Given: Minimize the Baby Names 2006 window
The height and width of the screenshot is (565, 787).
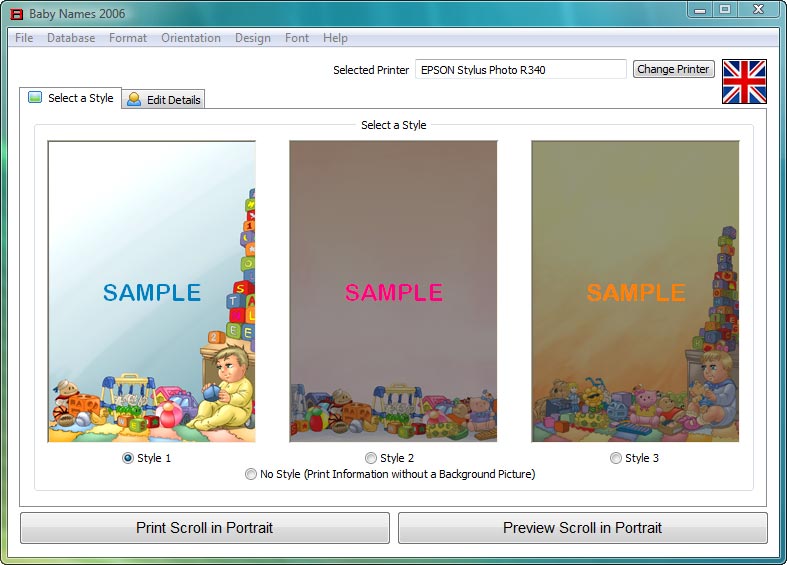Looking at the screenshot, I should (x=700, y=10).
